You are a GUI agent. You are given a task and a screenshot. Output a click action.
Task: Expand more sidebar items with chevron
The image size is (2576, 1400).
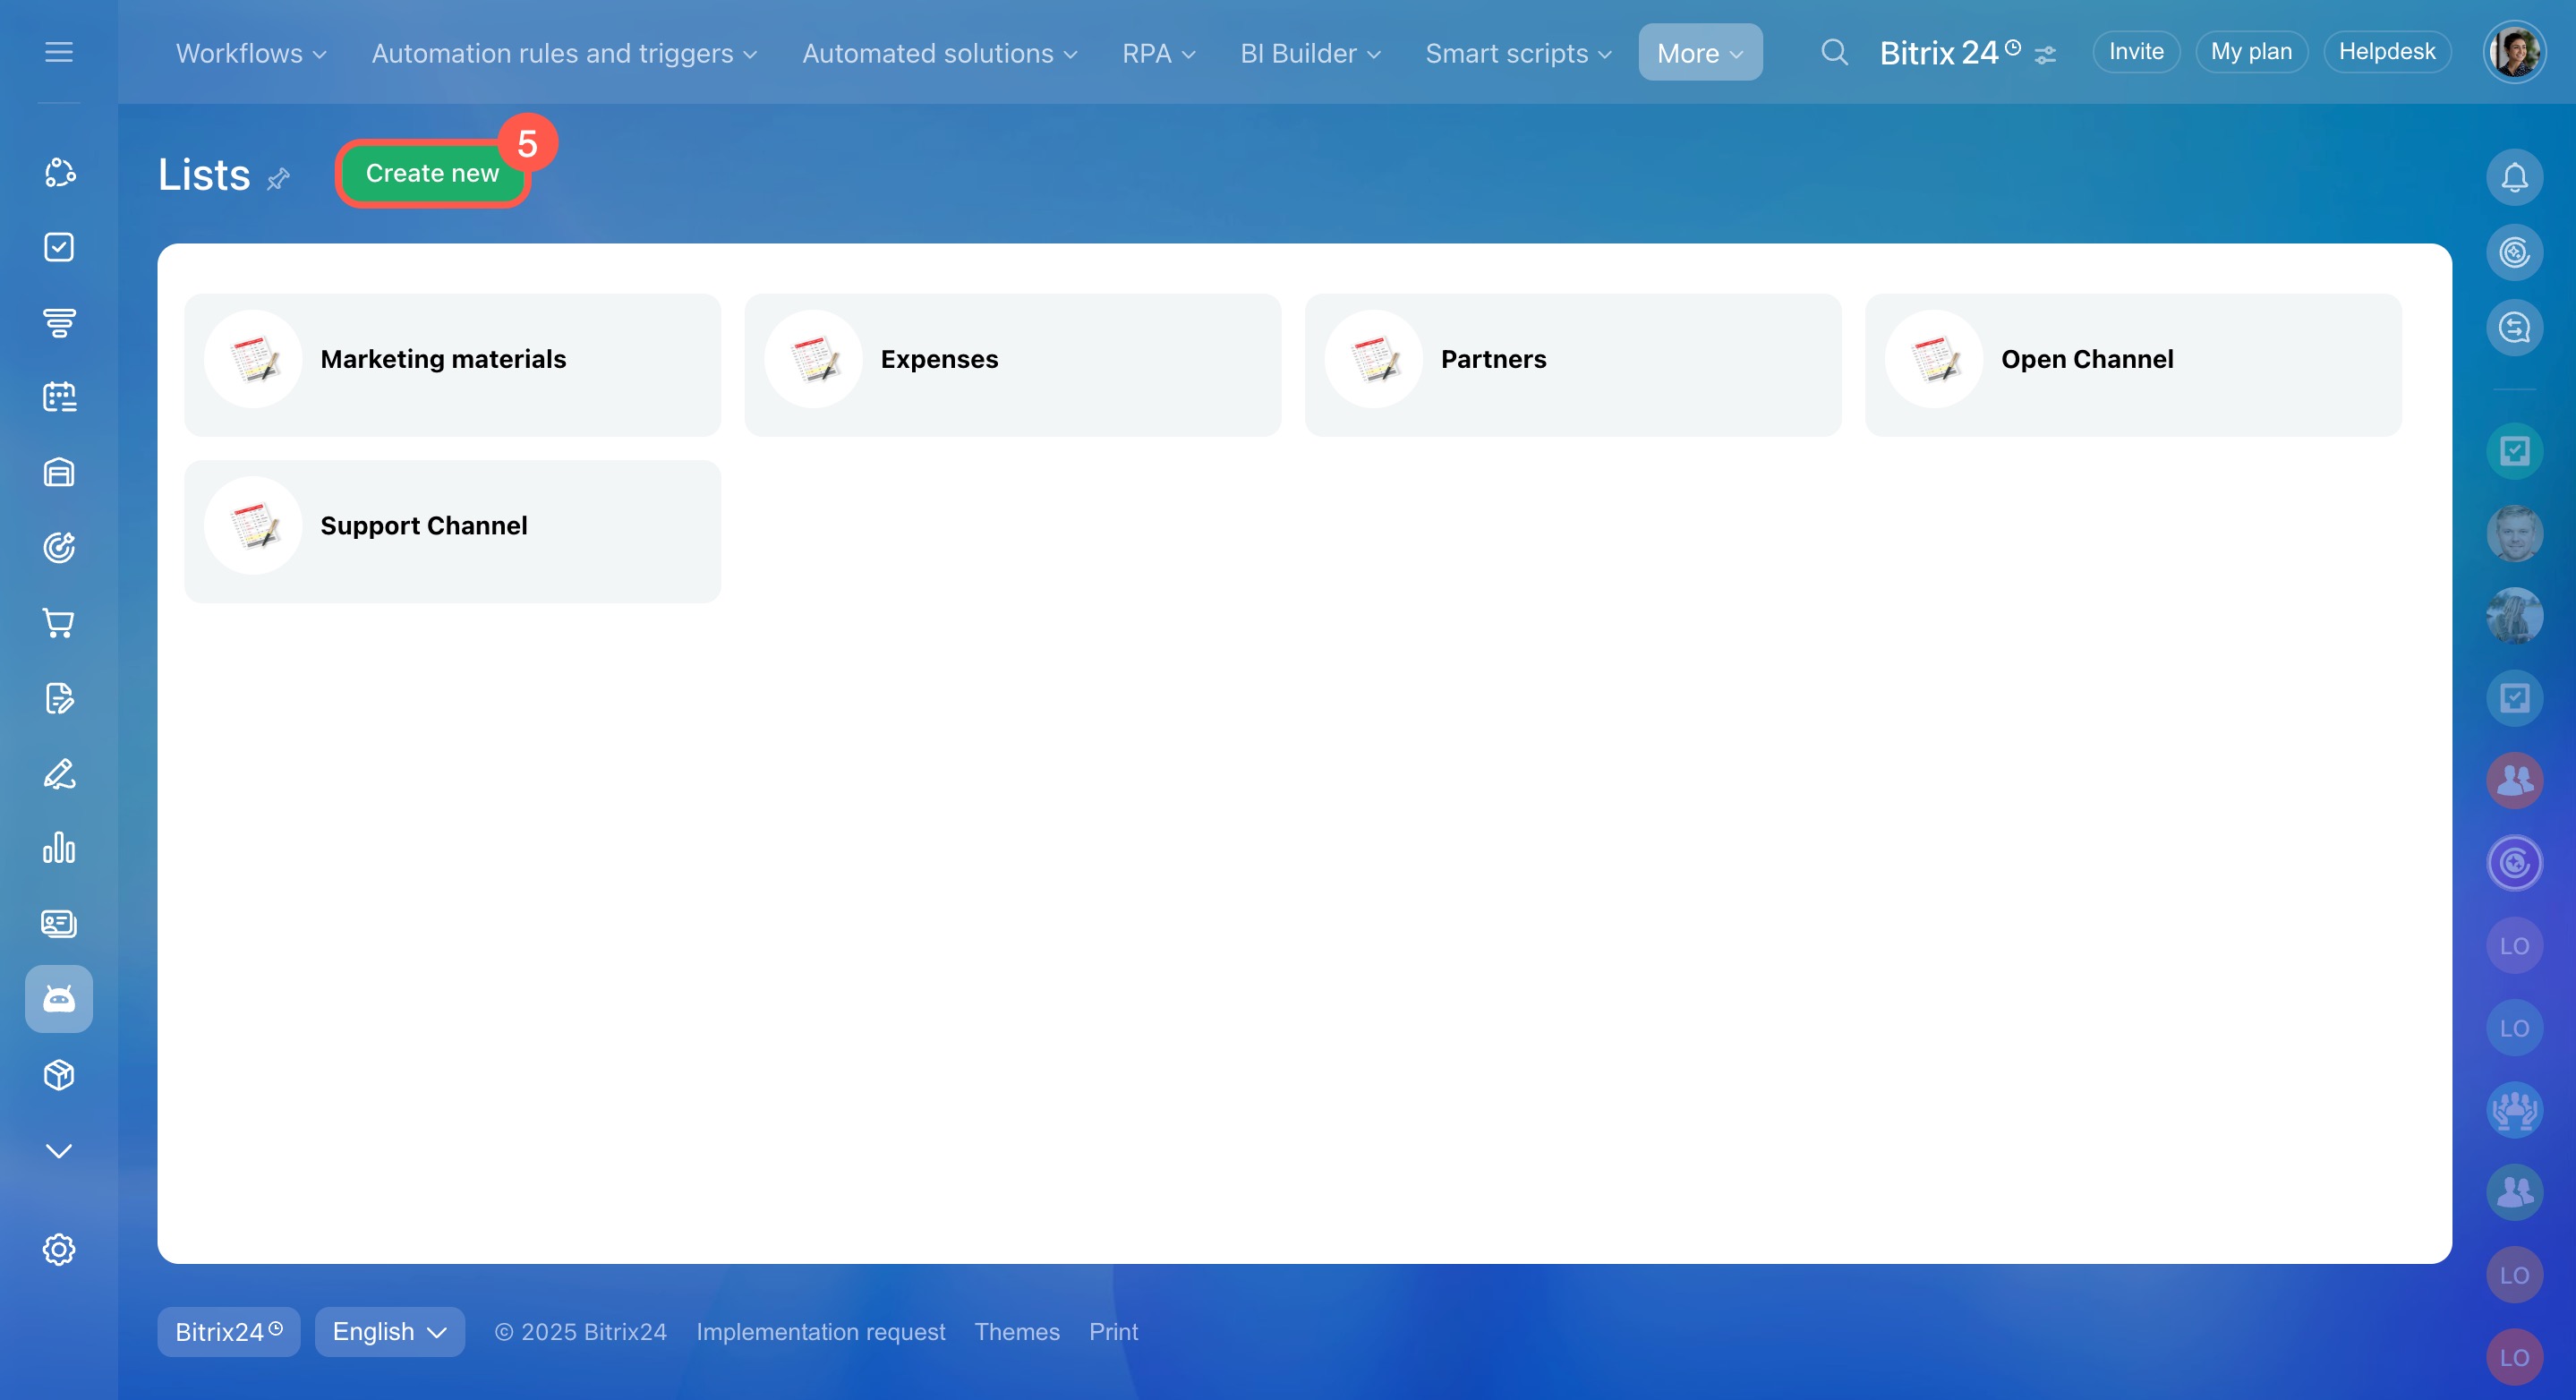[59, 1151]
